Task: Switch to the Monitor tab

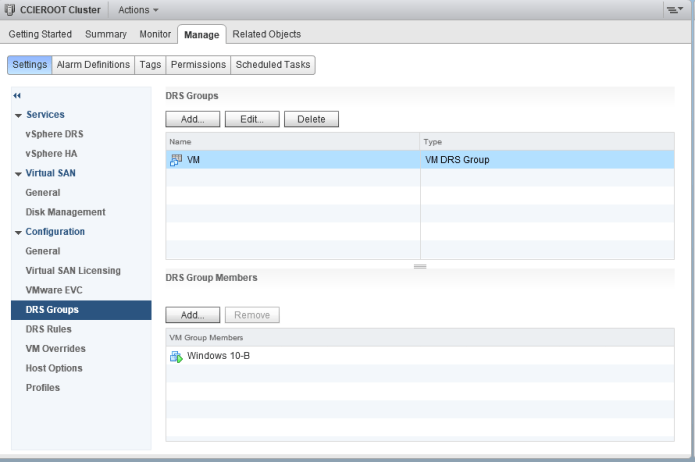Action: [155, 34]
